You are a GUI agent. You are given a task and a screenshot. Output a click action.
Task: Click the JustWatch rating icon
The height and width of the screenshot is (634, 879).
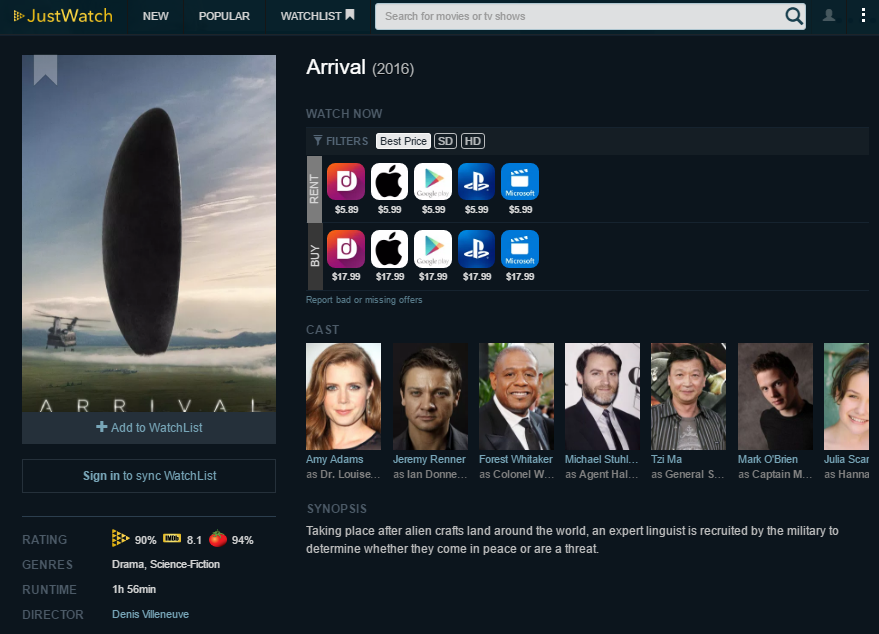tap(120, 538)
